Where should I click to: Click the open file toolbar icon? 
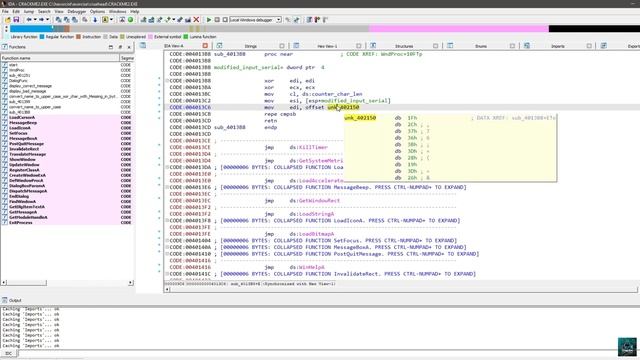coord(8,20)
